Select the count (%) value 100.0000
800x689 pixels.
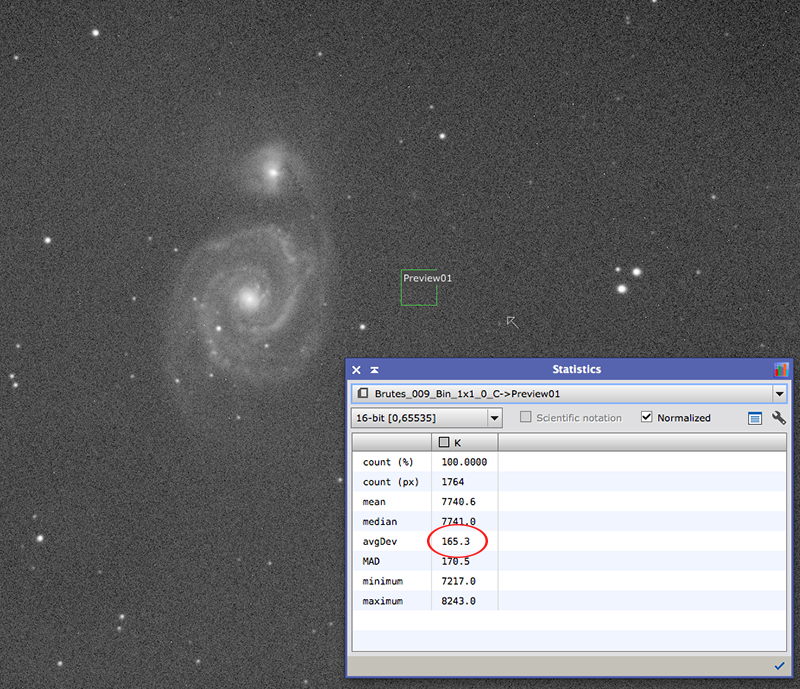(x=464, y=462)
